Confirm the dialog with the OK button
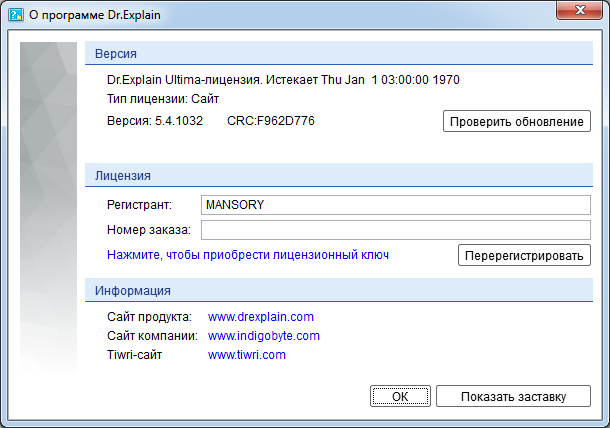This screenshot has width=610, height=428. (400, 396)
